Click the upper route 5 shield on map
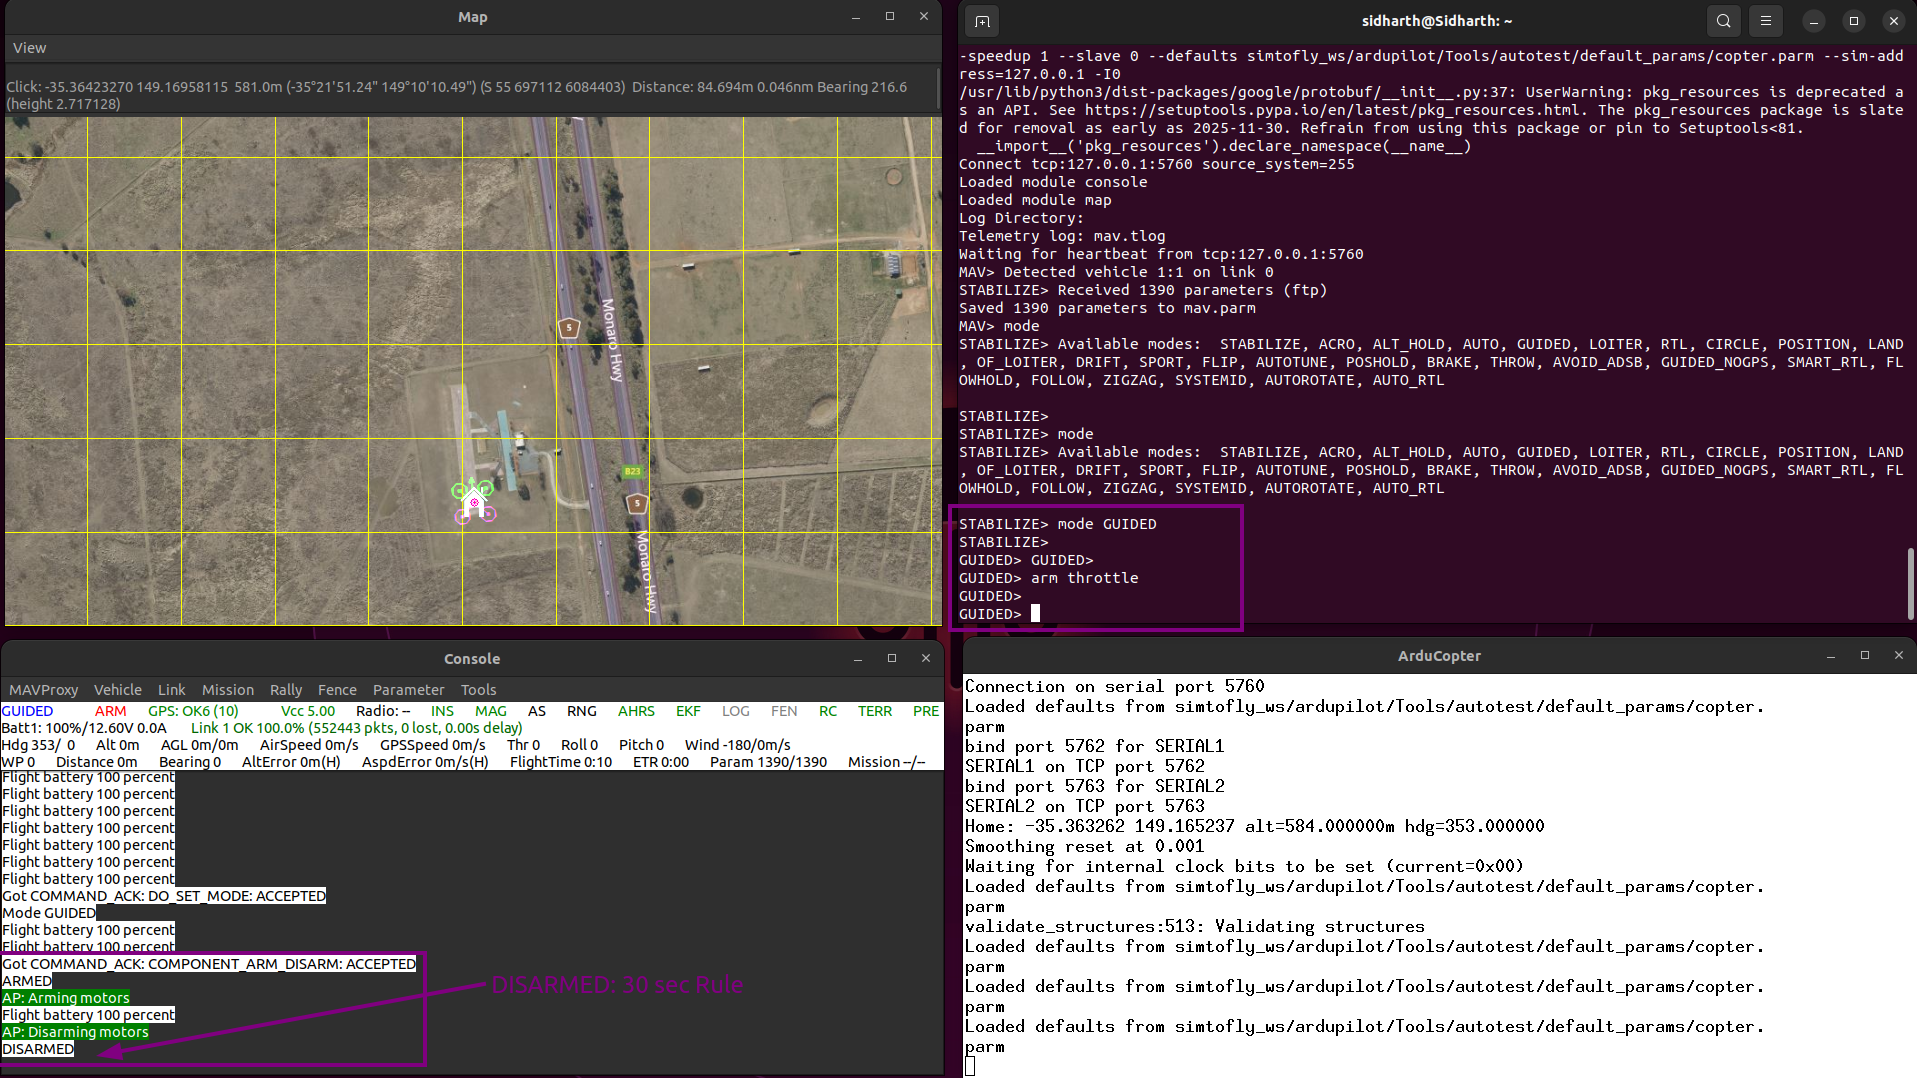 569,328
